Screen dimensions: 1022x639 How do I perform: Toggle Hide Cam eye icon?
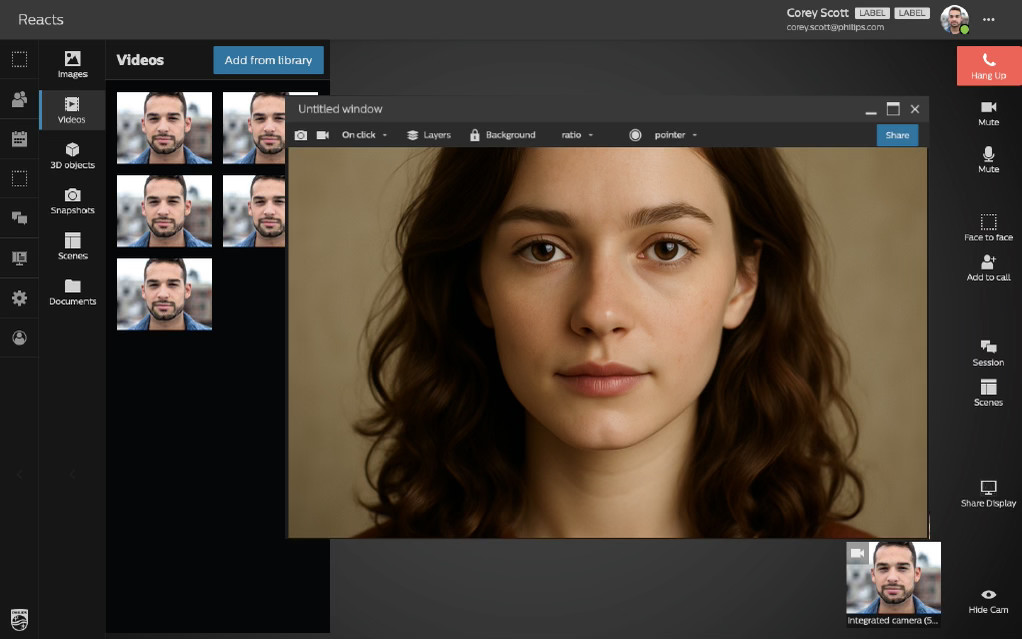coord(988,595)
